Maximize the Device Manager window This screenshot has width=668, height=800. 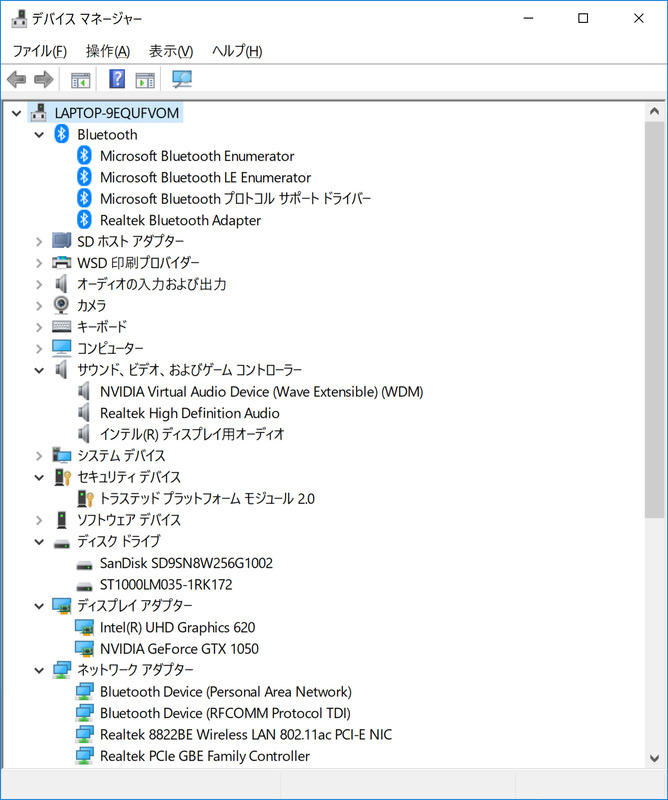(583, 18)
